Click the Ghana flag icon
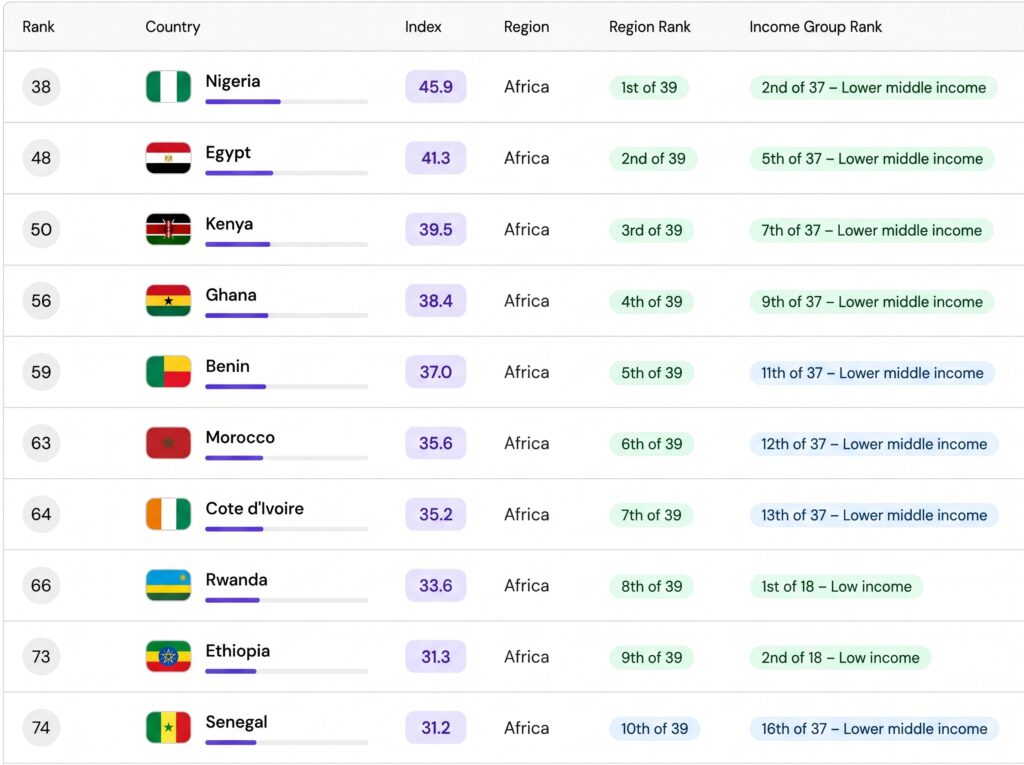 point(168,300)
